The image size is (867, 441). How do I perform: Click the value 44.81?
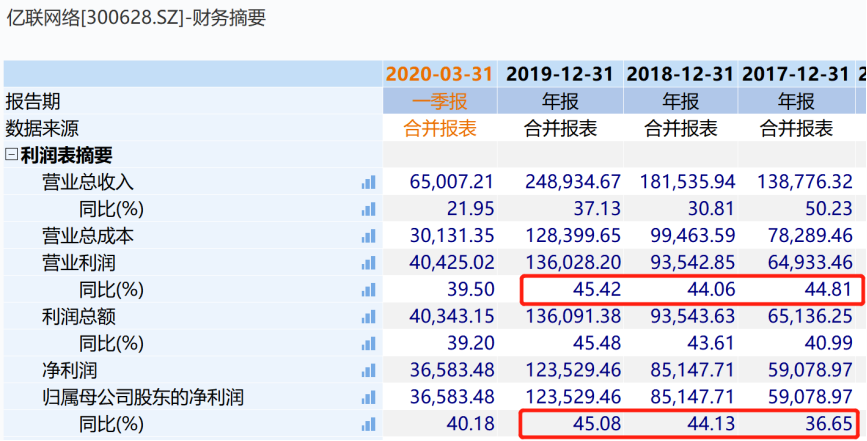[x=828, y=290]
